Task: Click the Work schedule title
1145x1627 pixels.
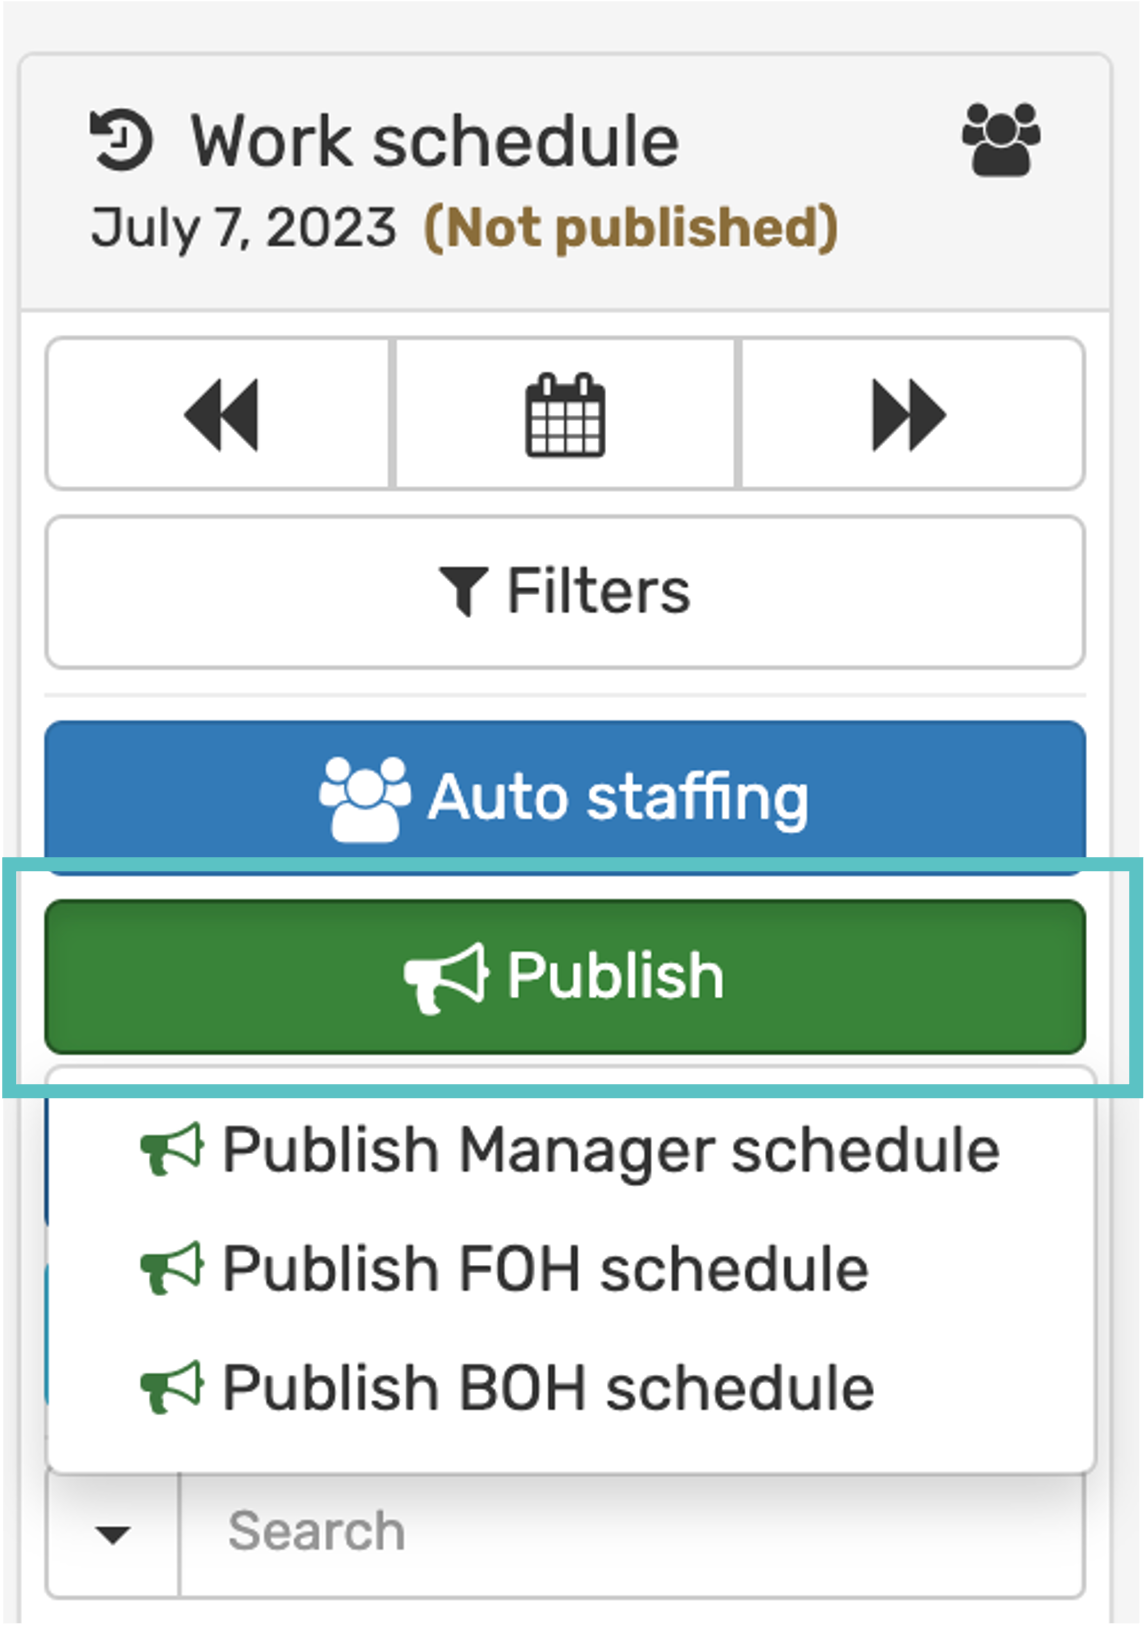Action: click(x=435, y=141)
